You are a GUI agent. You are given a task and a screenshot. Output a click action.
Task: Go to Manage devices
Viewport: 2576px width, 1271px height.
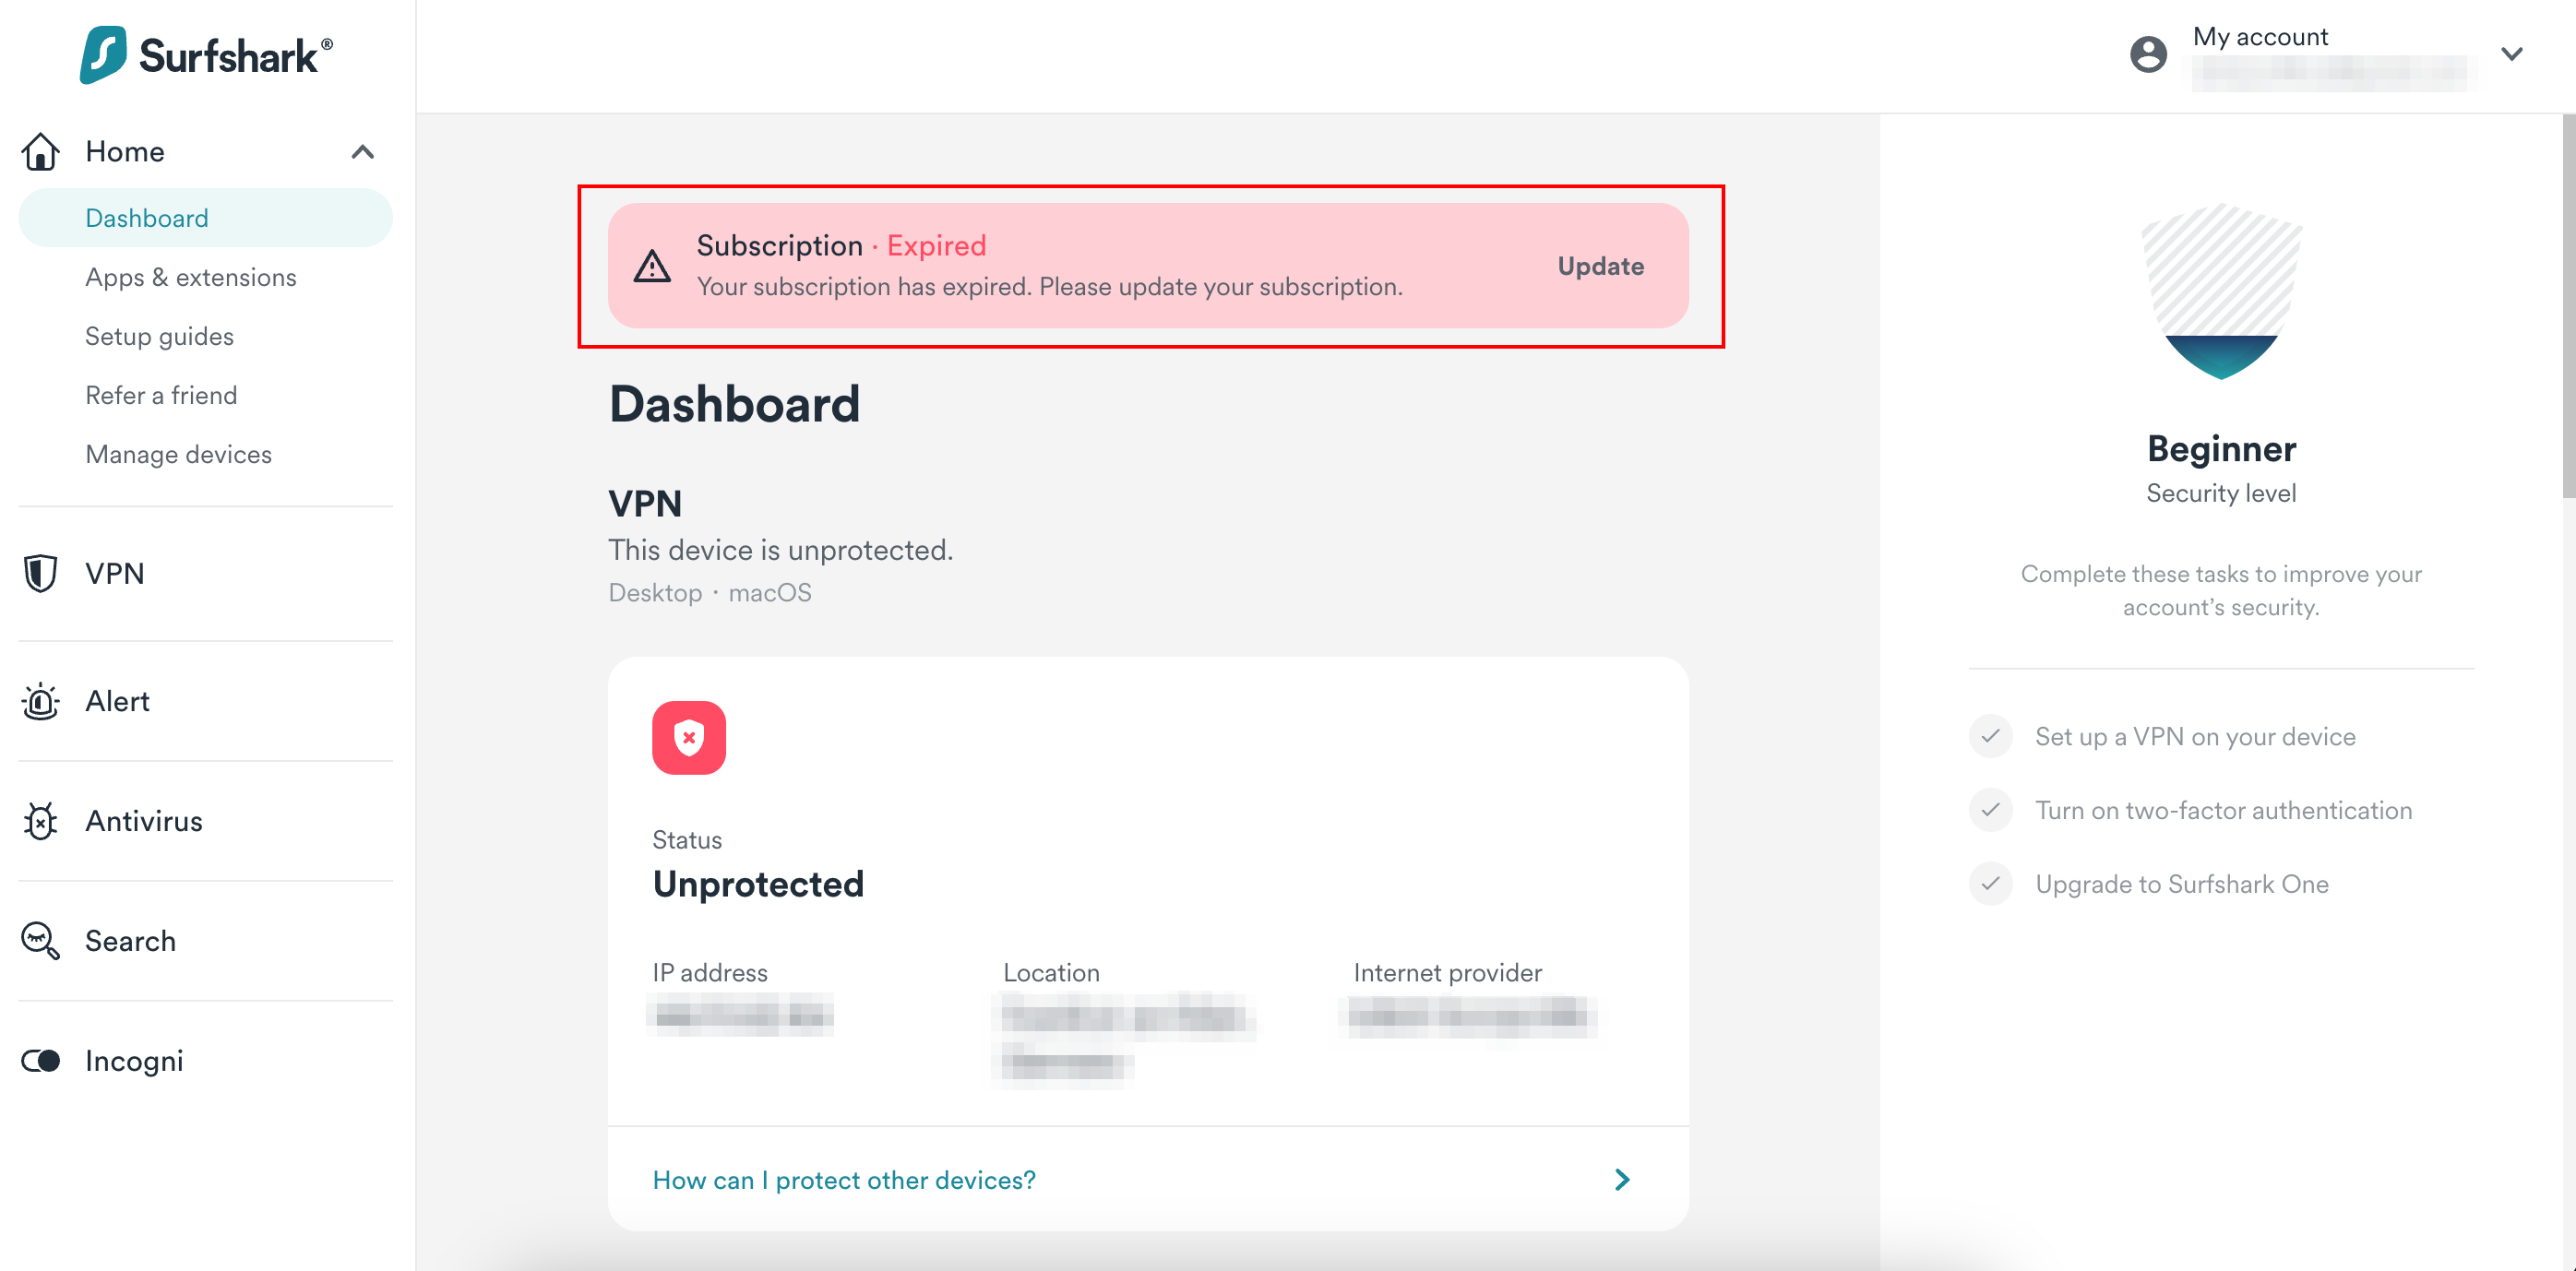coord(178,454)
